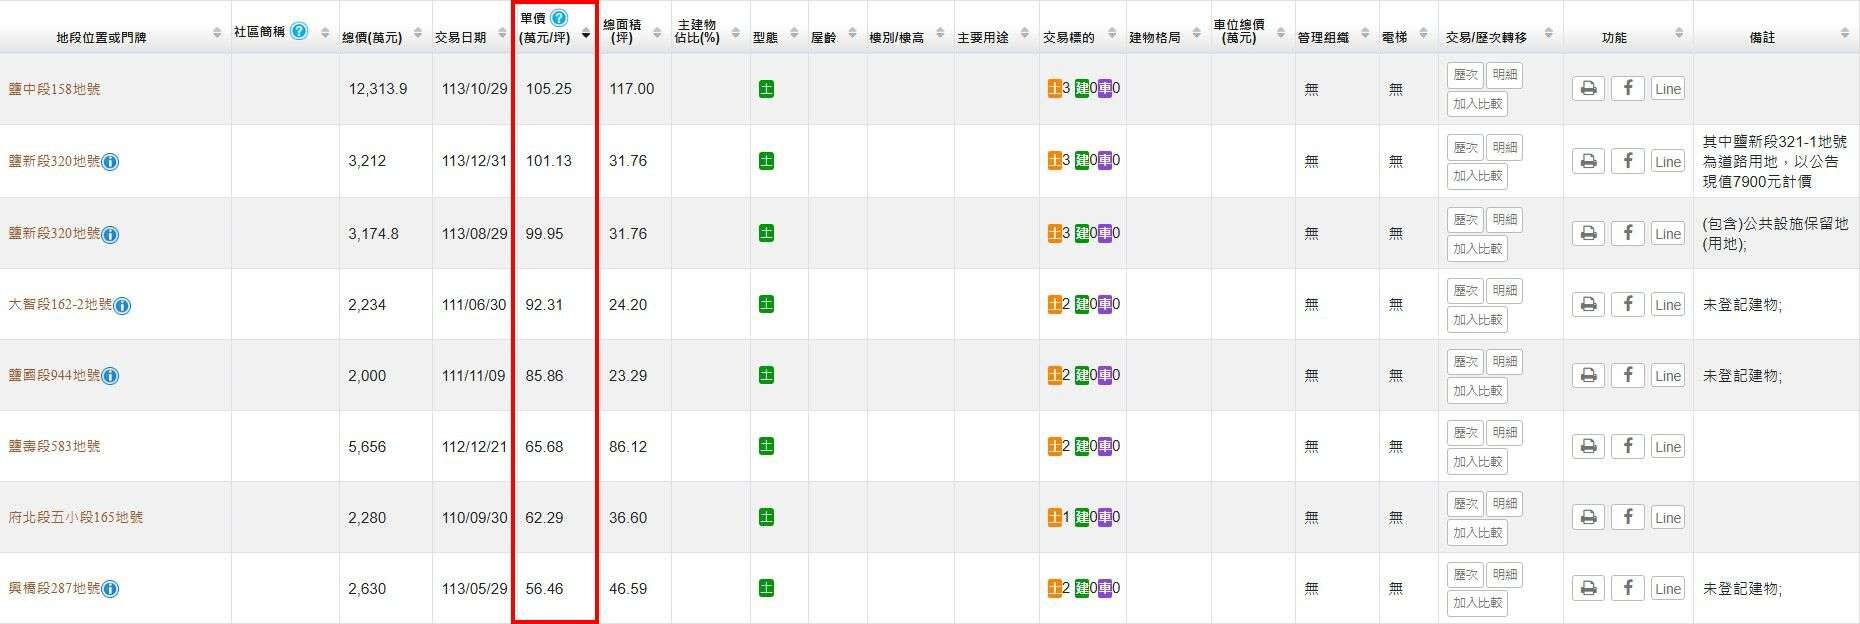This screenshot has width=1860, height=624.
Task: Click the print icon in the 鹽中段158地號 row
Action: [1588, 89]
